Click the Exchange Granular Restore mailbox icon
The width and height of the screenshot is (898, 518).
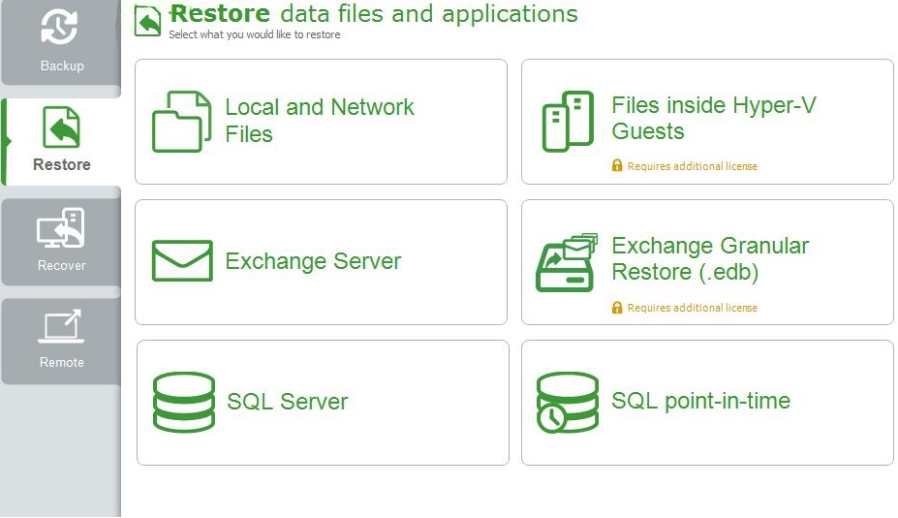coord(566,262)
